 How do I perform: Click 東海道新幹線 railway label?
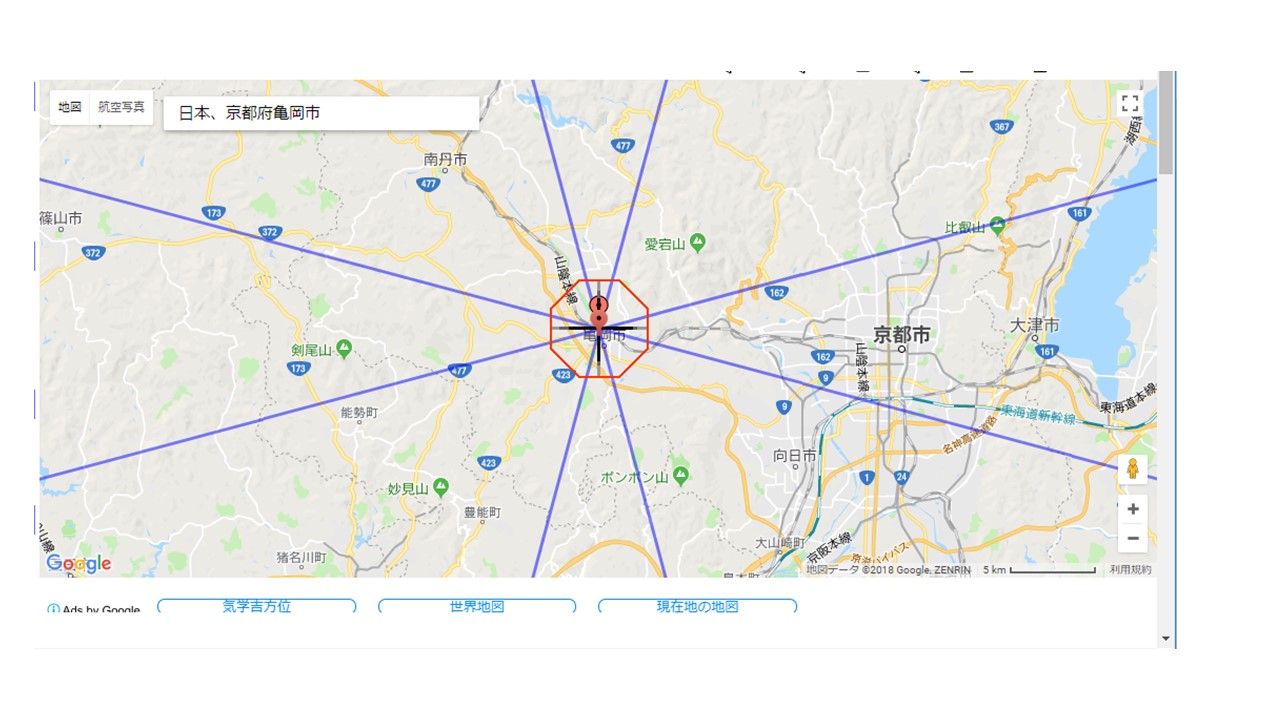[x=1038, y=415]
